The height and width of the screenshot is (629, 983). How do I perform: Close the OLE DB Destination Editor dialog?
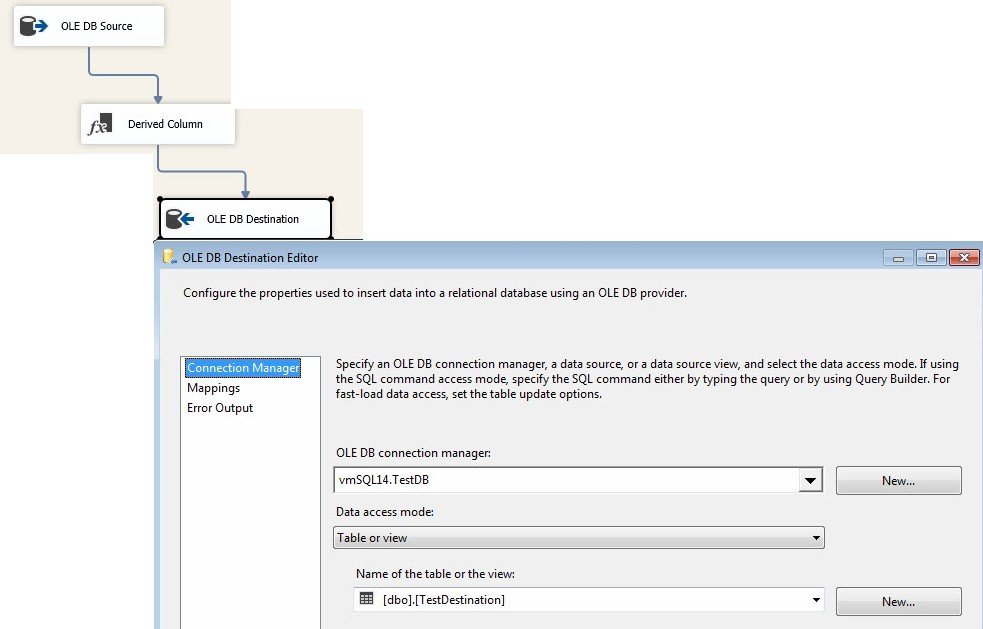pyautogui.click(x=964, y=258)
